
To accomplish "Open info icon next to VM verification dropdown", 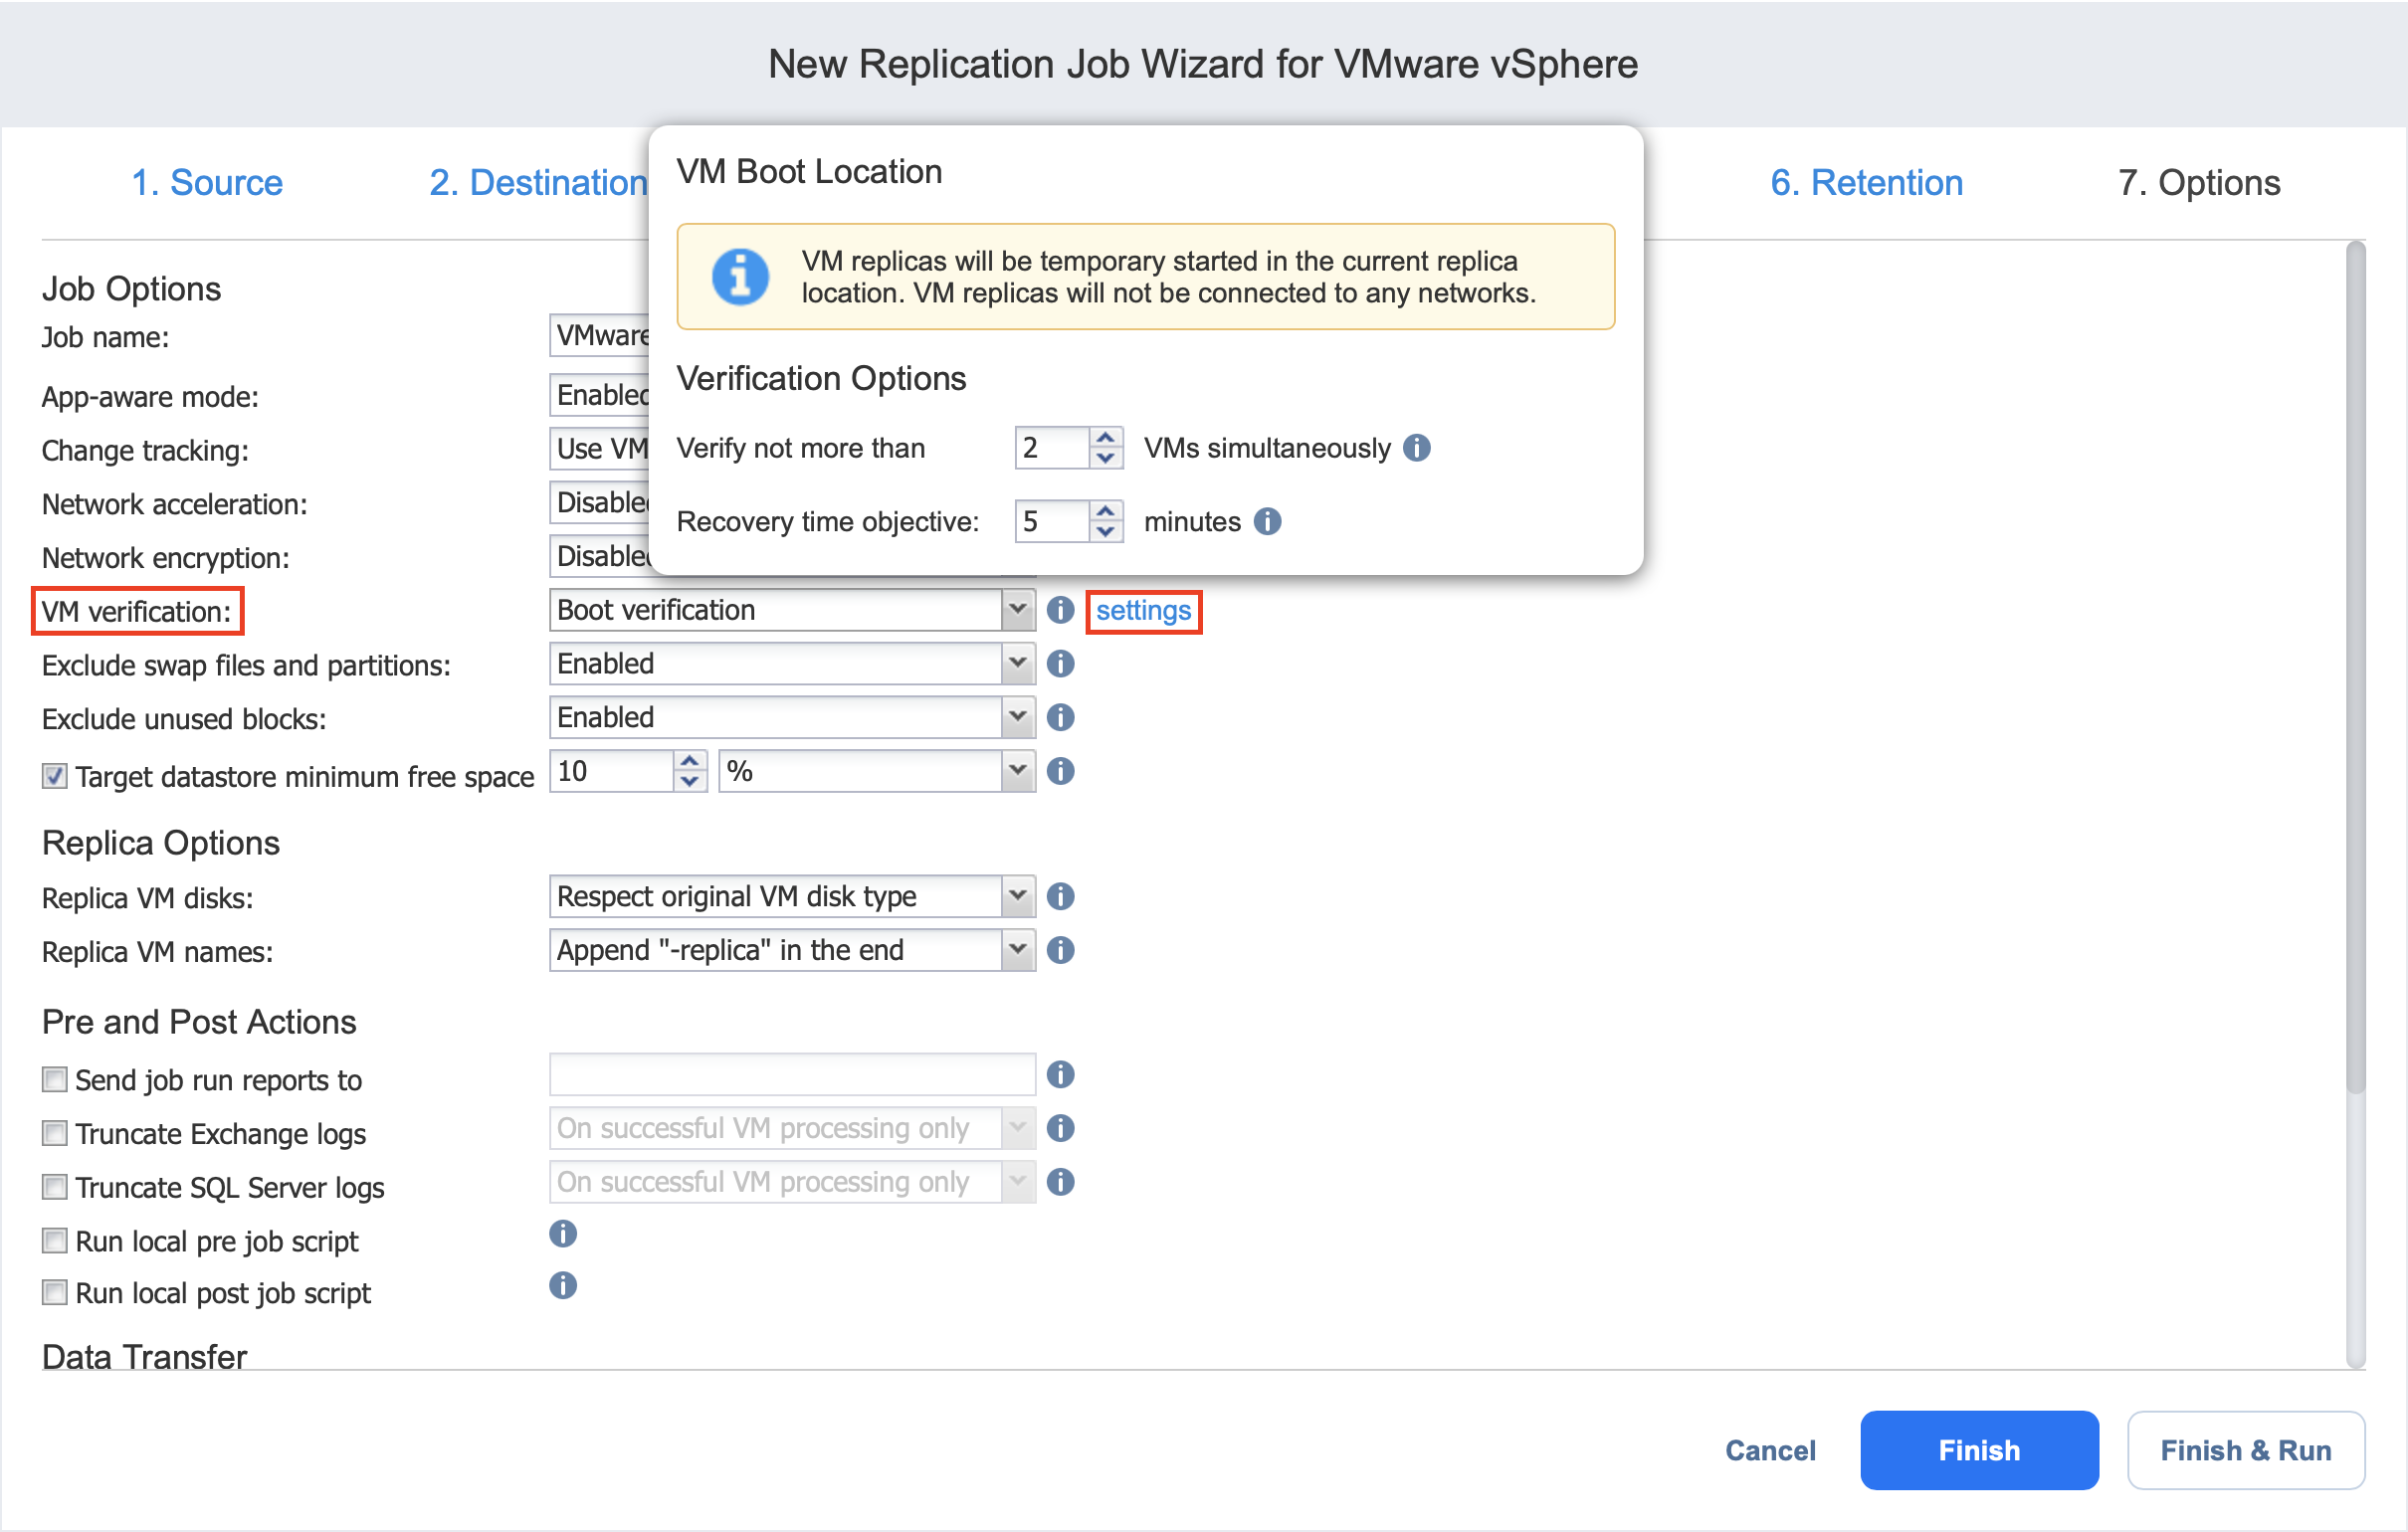I will [x=1060, y=610].
